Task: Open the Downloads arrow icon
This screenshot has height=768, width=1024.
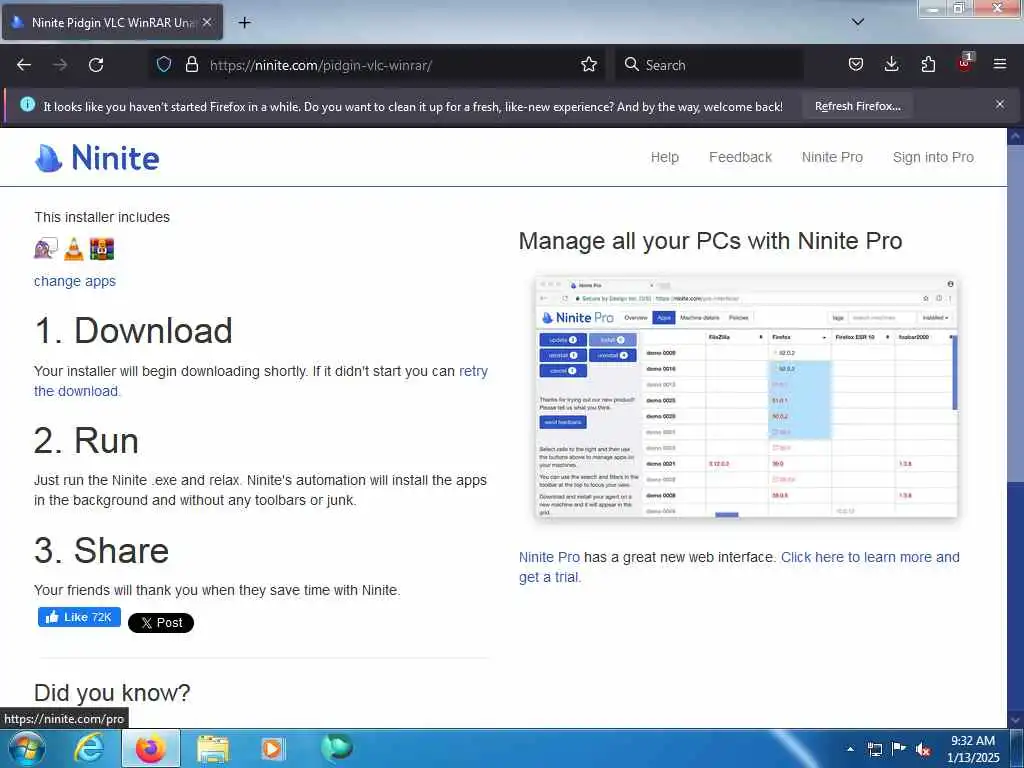Action: tap(891, 64)
